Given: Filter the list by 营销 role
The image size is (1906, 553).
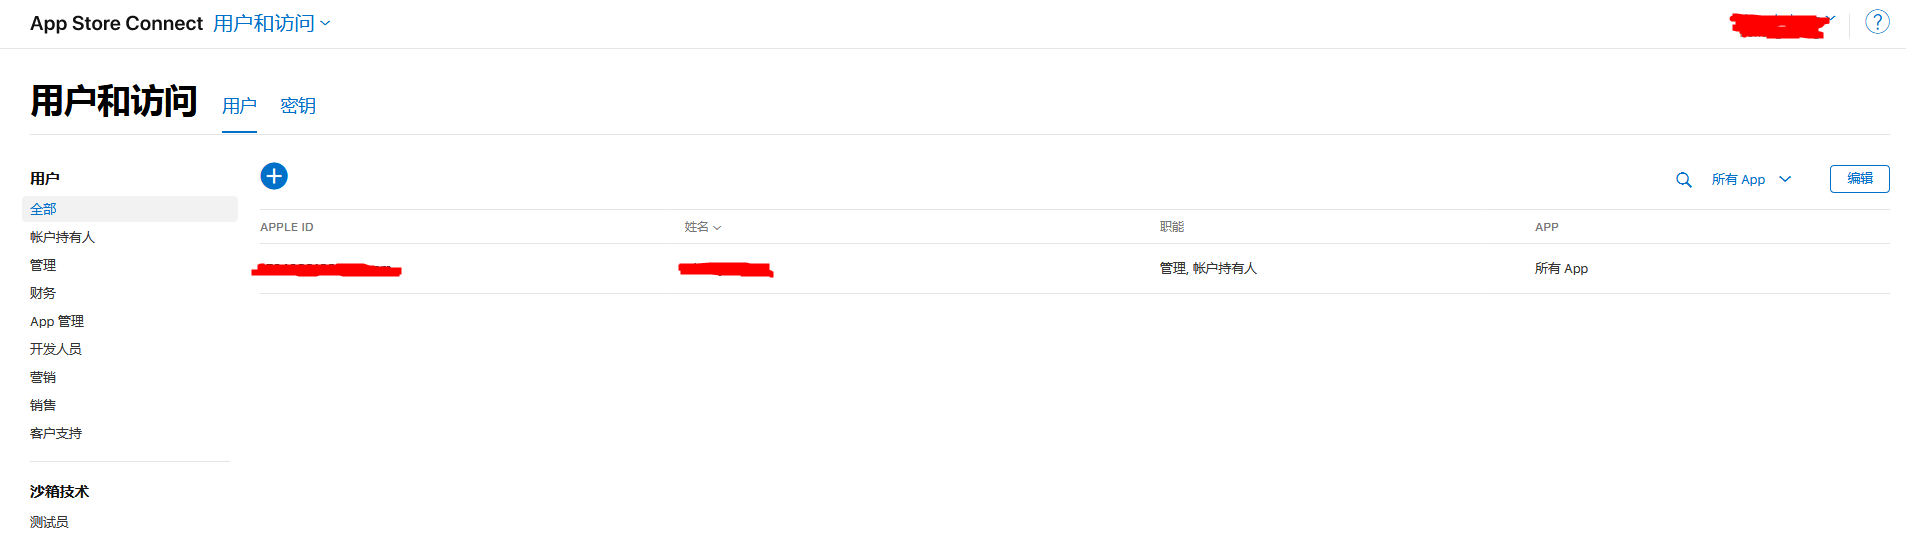Looking at the screenshot, I should click(43, 377).
